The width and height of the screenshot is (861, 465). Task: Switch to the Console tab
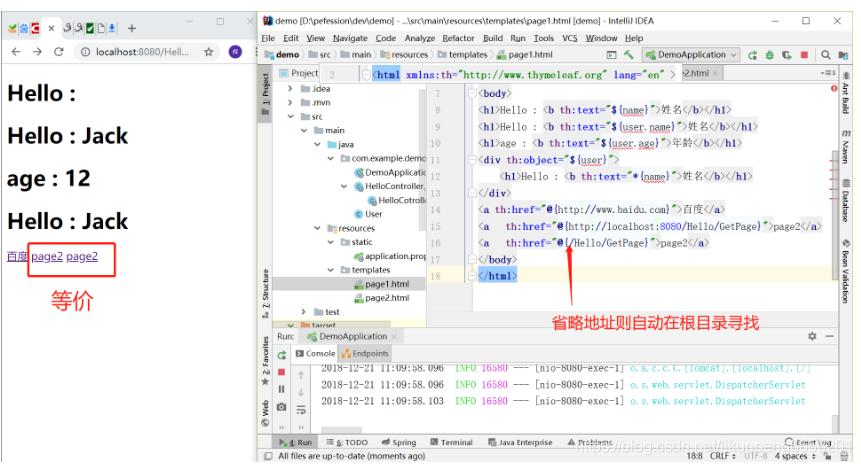[315, 354]
